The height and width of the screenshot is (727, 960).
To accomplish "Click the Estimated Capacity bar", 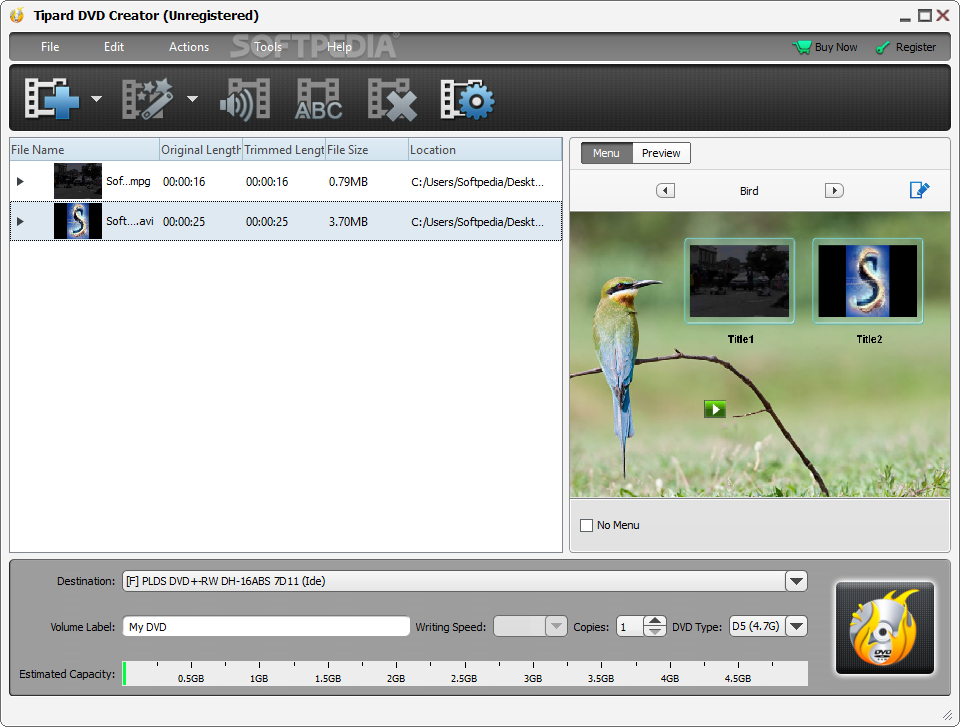I will point(465,673).
